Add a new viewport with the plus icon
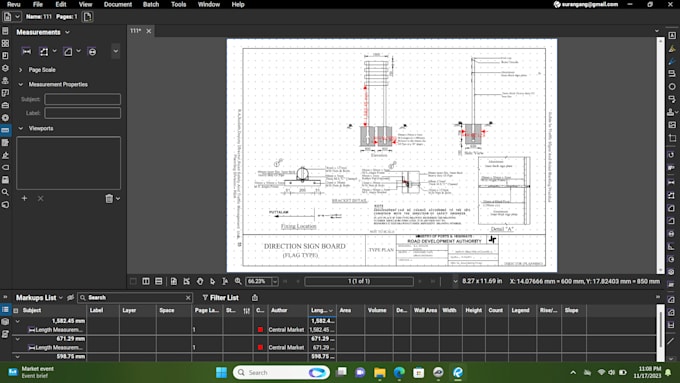The height and width of the screenshot is (383, 680). (x=24, y=198)
